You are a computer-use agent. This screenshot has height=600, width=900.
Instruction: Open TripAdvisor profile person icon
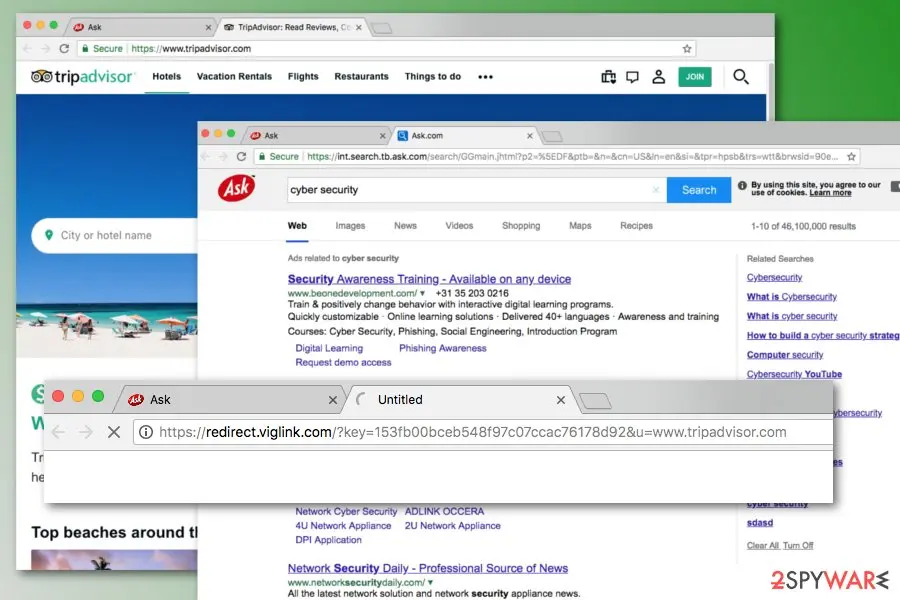pos(658,76)
